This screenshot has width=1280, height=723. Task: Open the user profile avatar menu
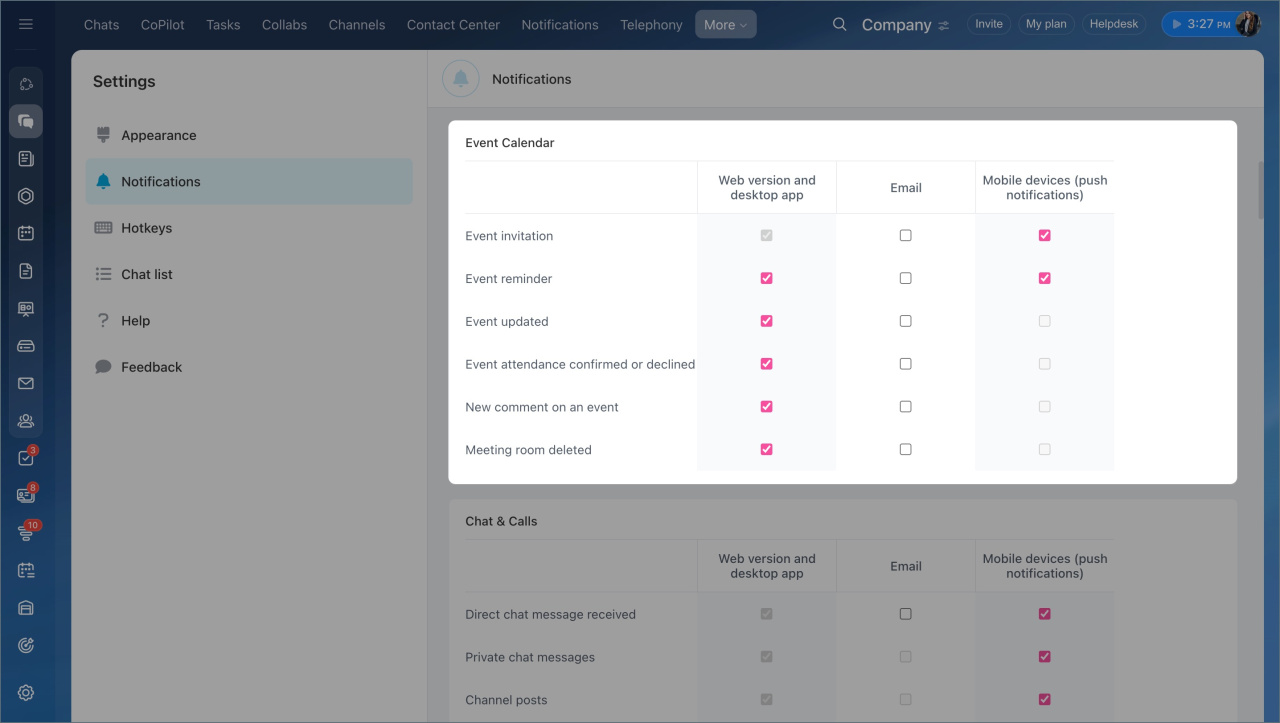[x=1247, y=24]
